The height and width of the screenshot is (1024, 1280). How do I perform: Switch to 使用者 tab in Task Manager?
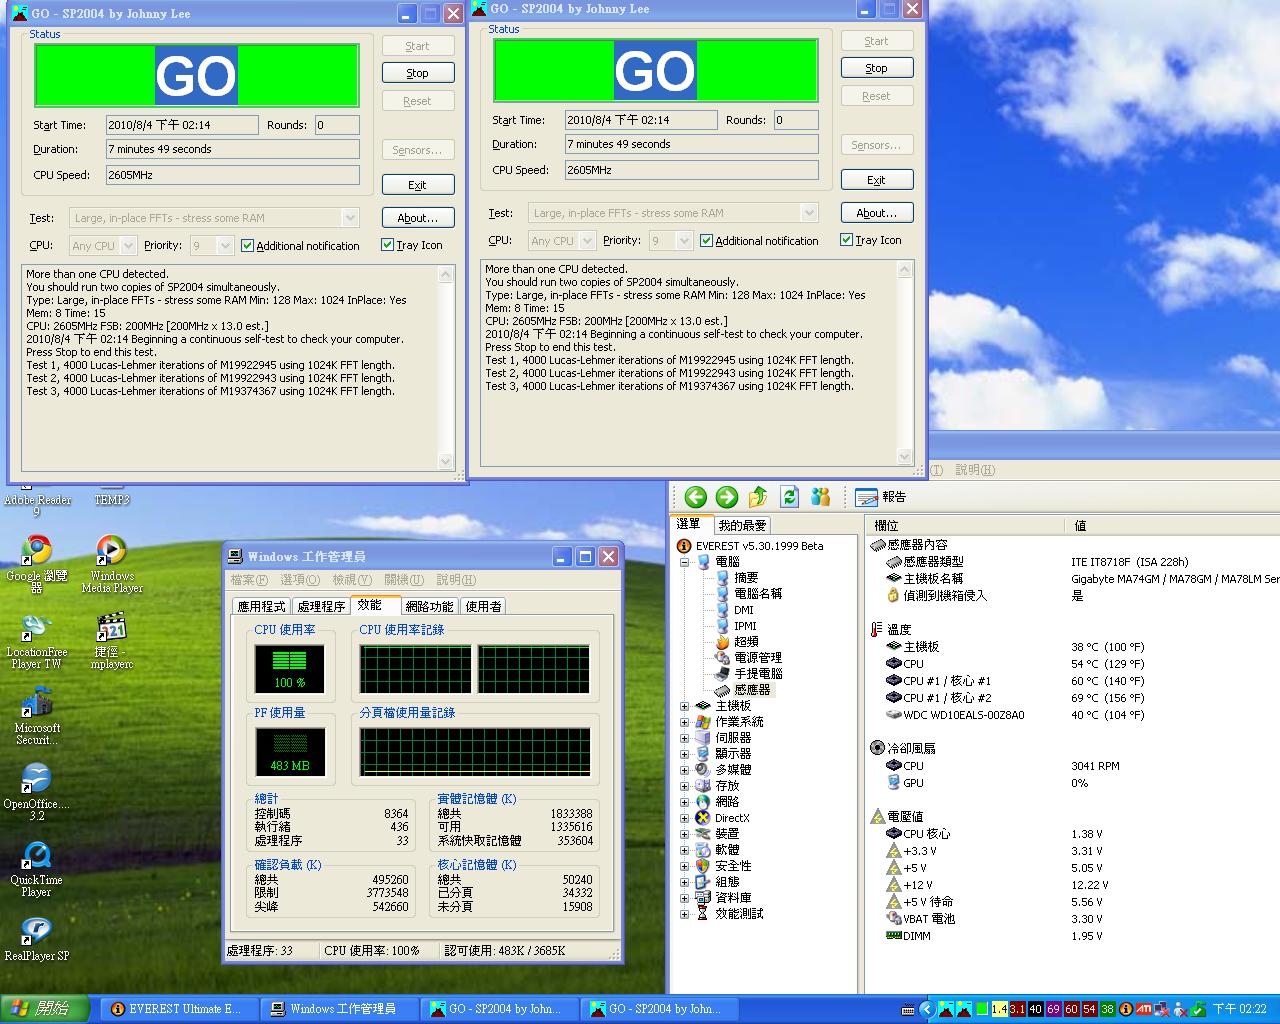pos(483,607)
